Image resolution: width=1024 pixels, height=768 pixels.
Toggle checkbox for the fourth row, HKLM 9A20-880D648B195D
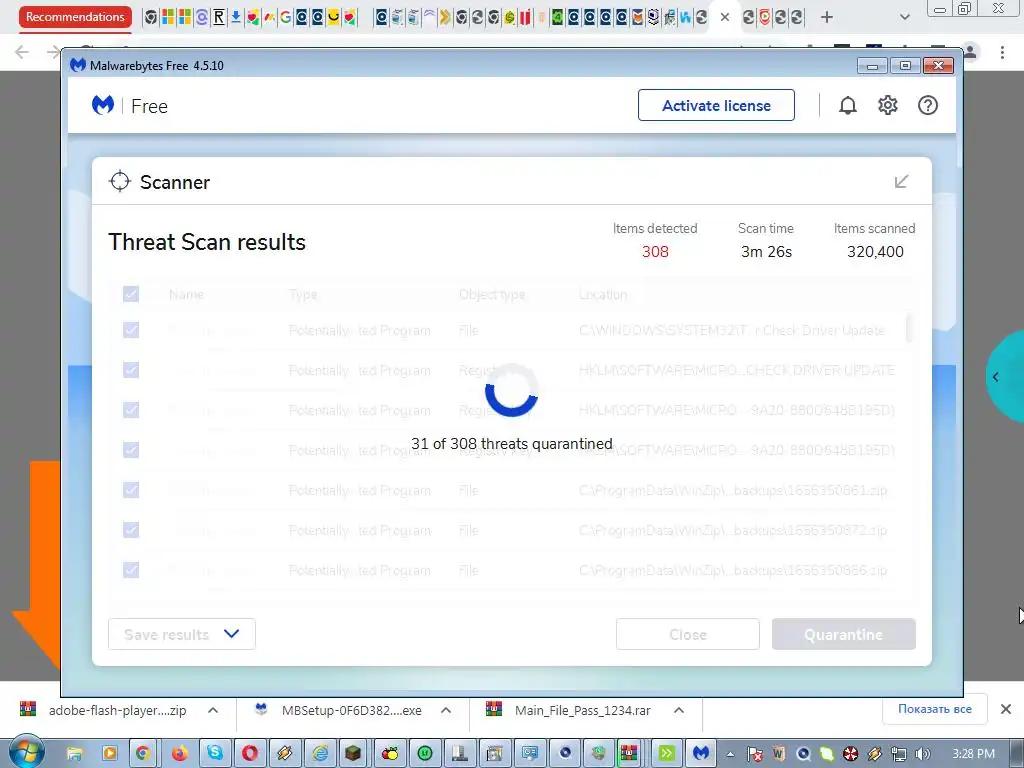click(x=131, y=450)
